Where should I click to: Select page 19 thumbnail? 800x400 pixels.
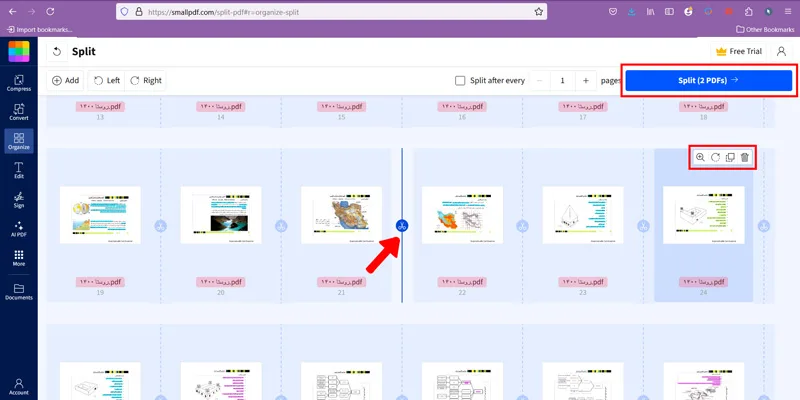[100, 215]
